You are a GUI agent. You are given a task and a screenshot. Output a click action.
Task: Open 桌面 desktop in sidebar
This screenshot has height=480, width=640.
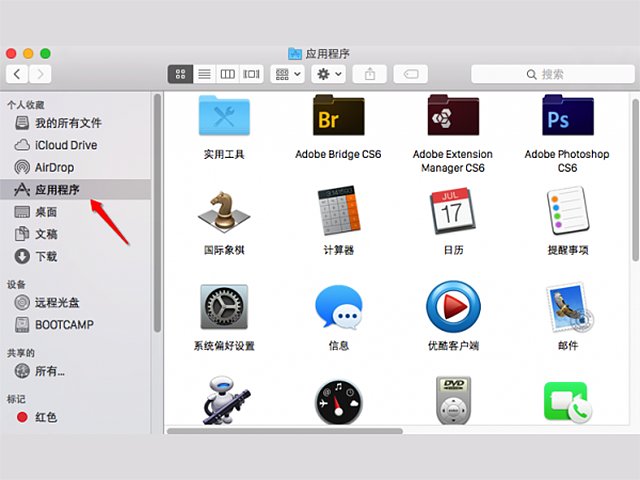[x=76, y=212]
